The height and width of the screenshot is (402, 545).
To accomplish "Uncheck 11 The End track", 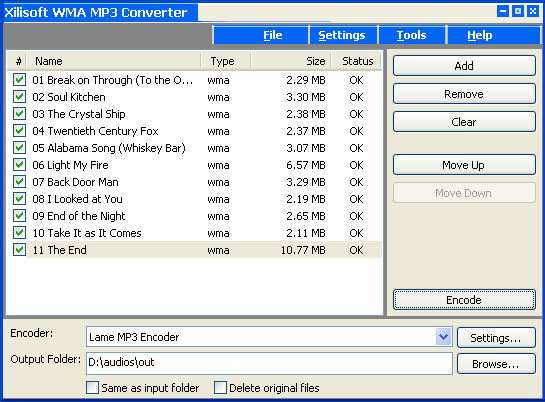I will point(19,250).
